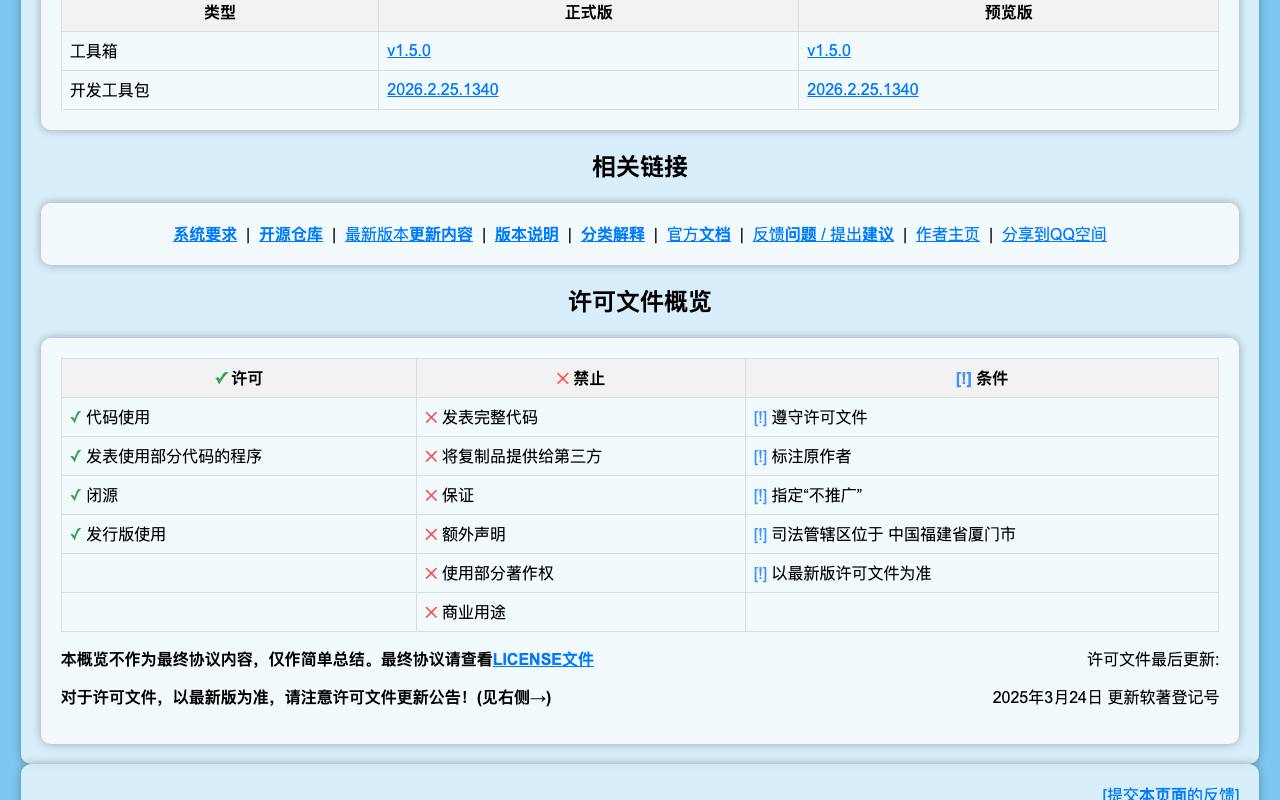
Task: Click red cross beside 商业用途
Action: pos(432,613)
